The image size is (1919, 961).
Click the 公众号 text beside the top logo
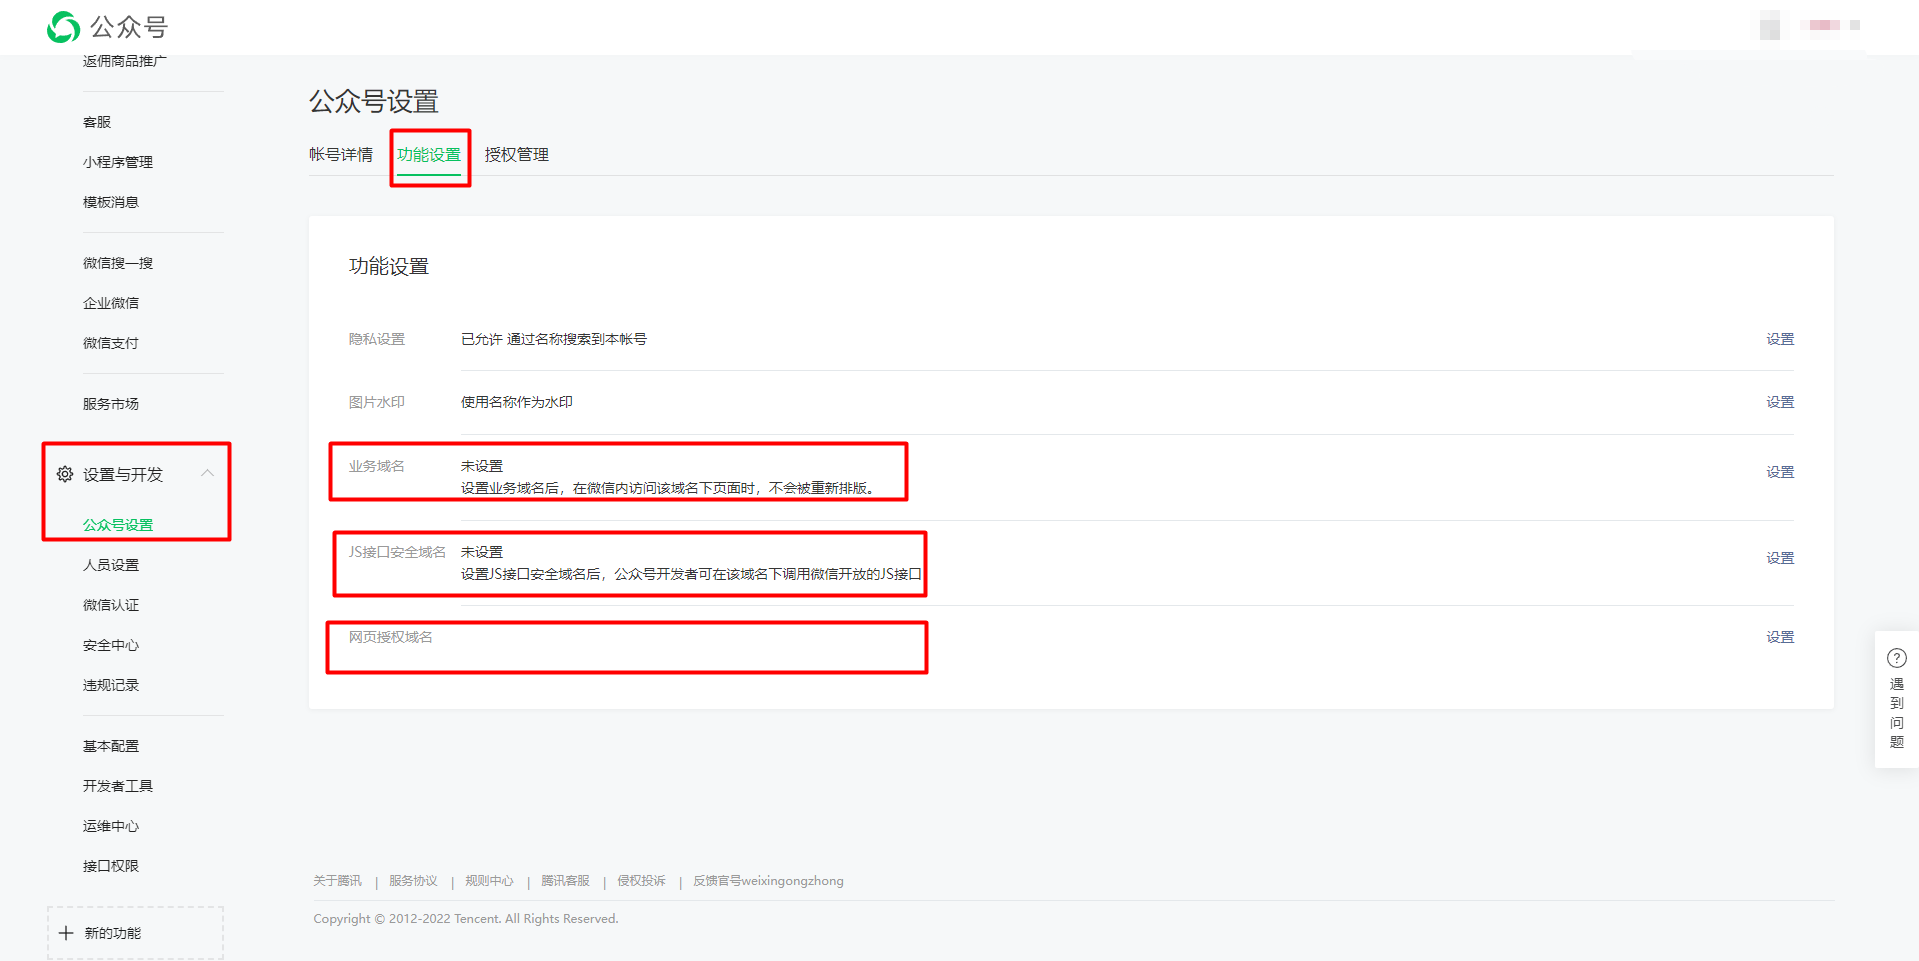(129, 27)
